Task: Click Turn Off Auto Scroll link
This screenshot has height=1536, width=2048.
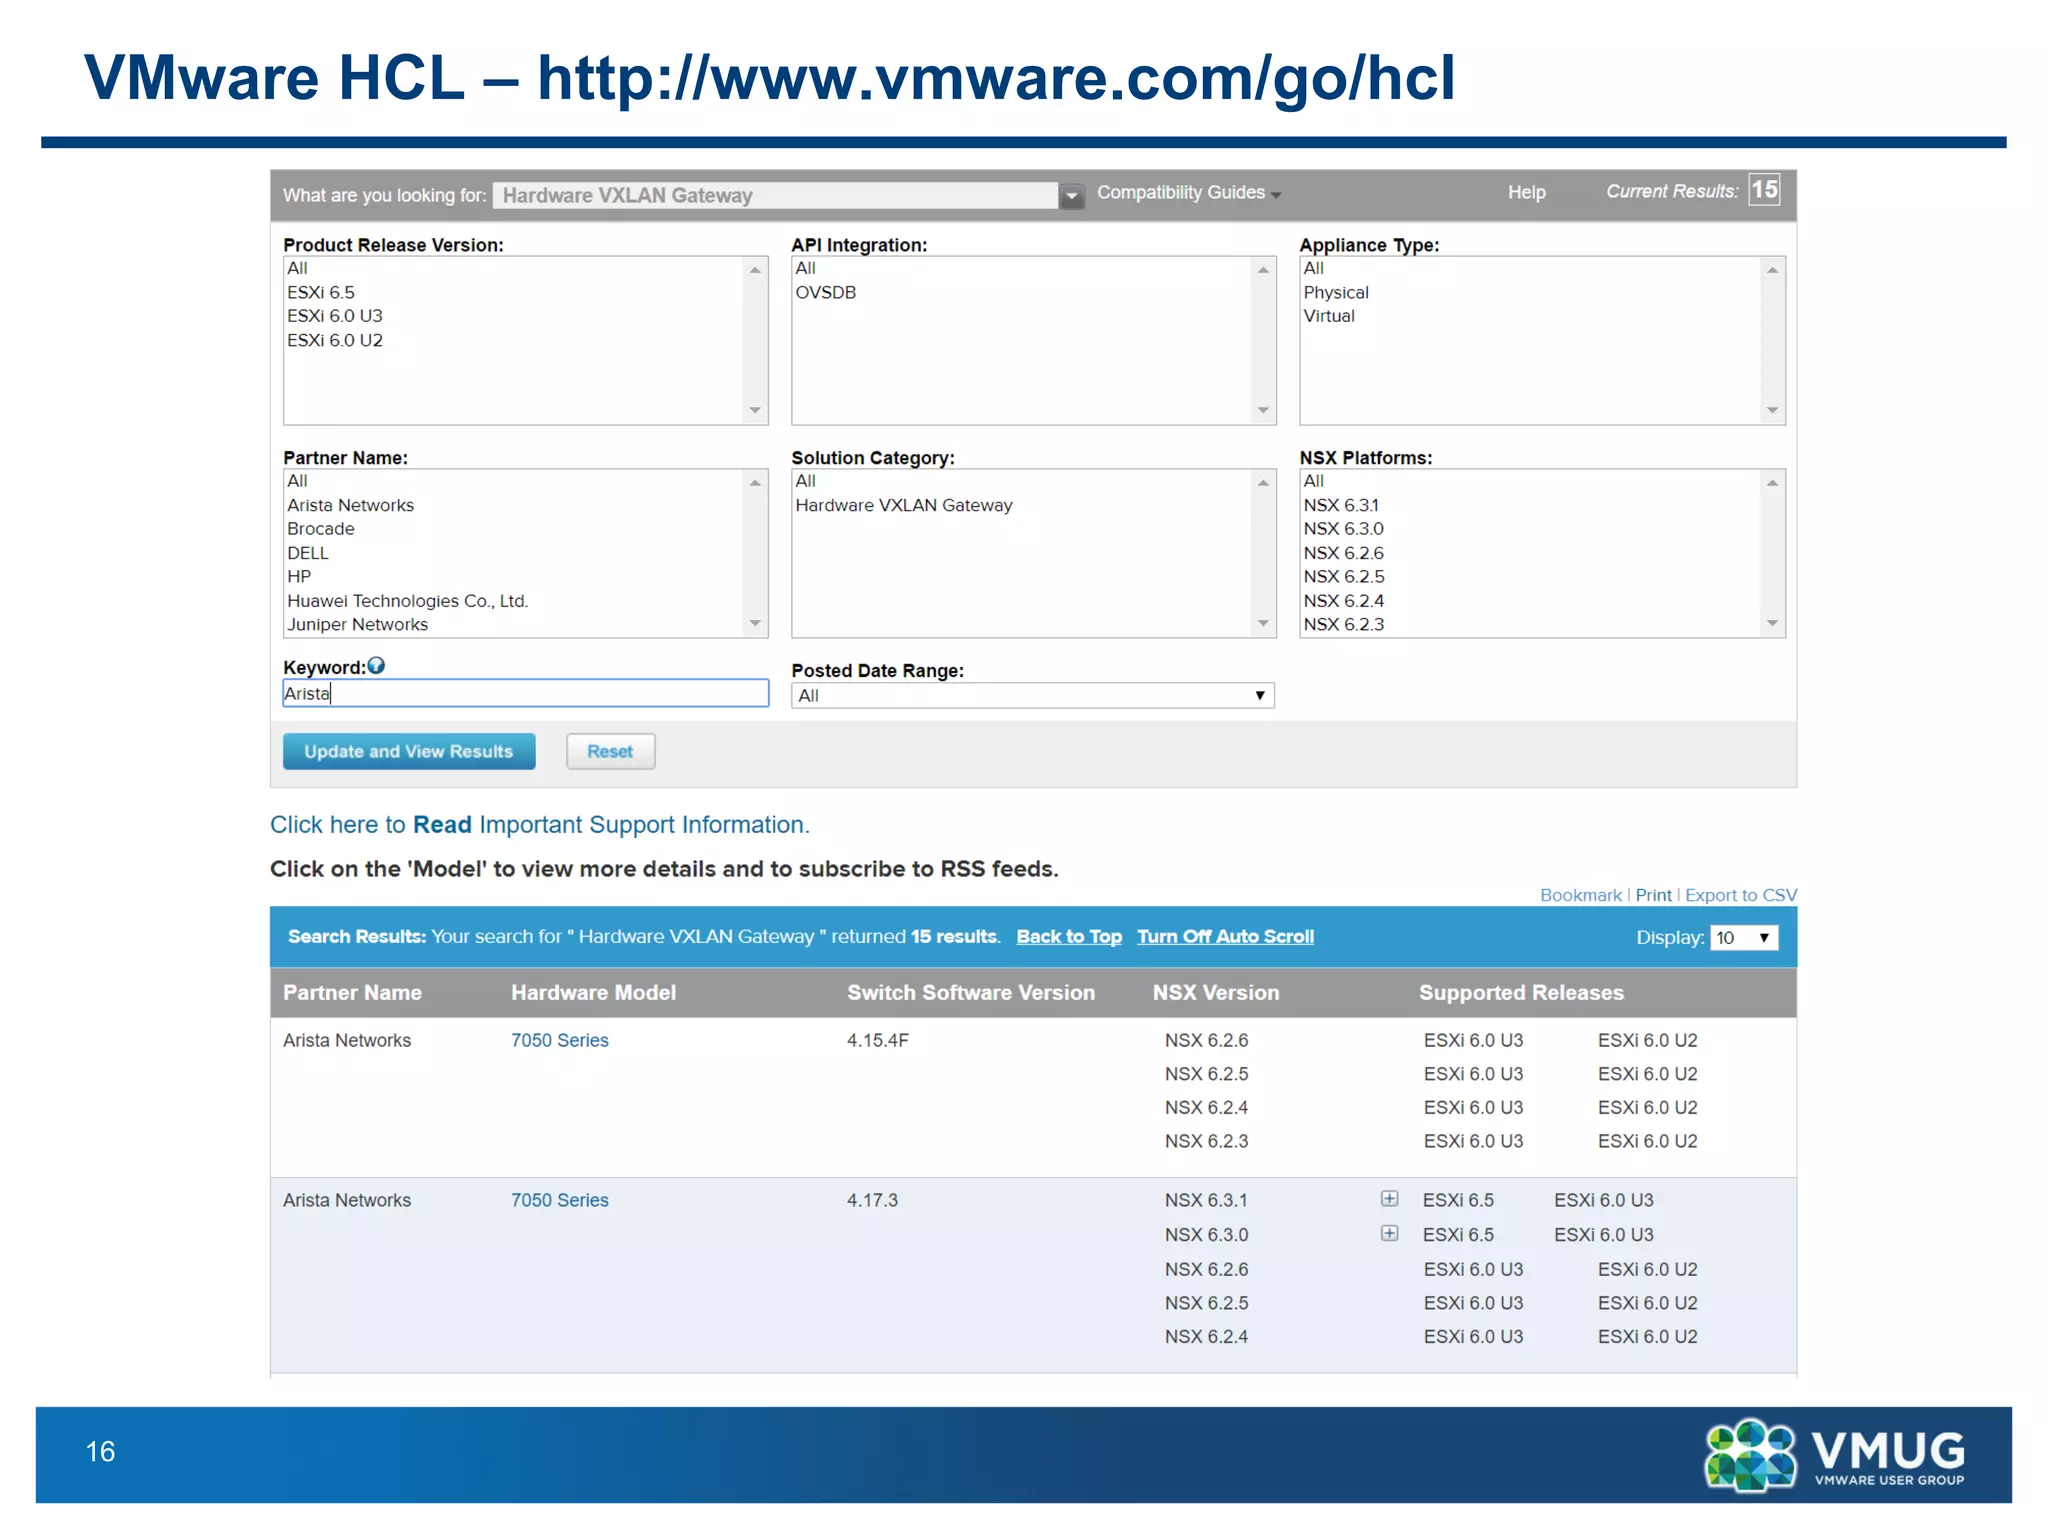Action: (x=1225, y=937)
